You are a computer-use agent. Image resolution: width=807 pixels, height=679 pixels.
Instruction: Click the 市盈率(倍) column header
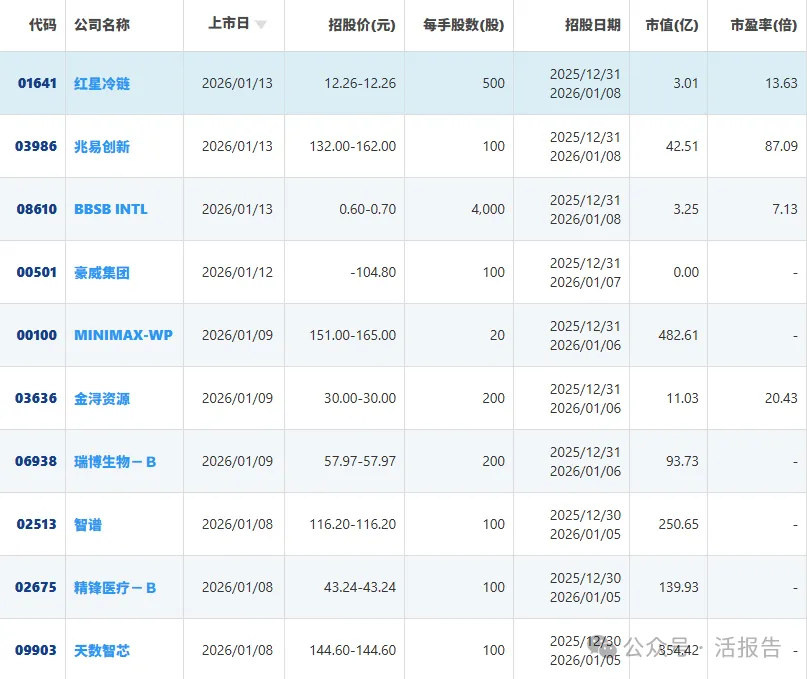765,24
